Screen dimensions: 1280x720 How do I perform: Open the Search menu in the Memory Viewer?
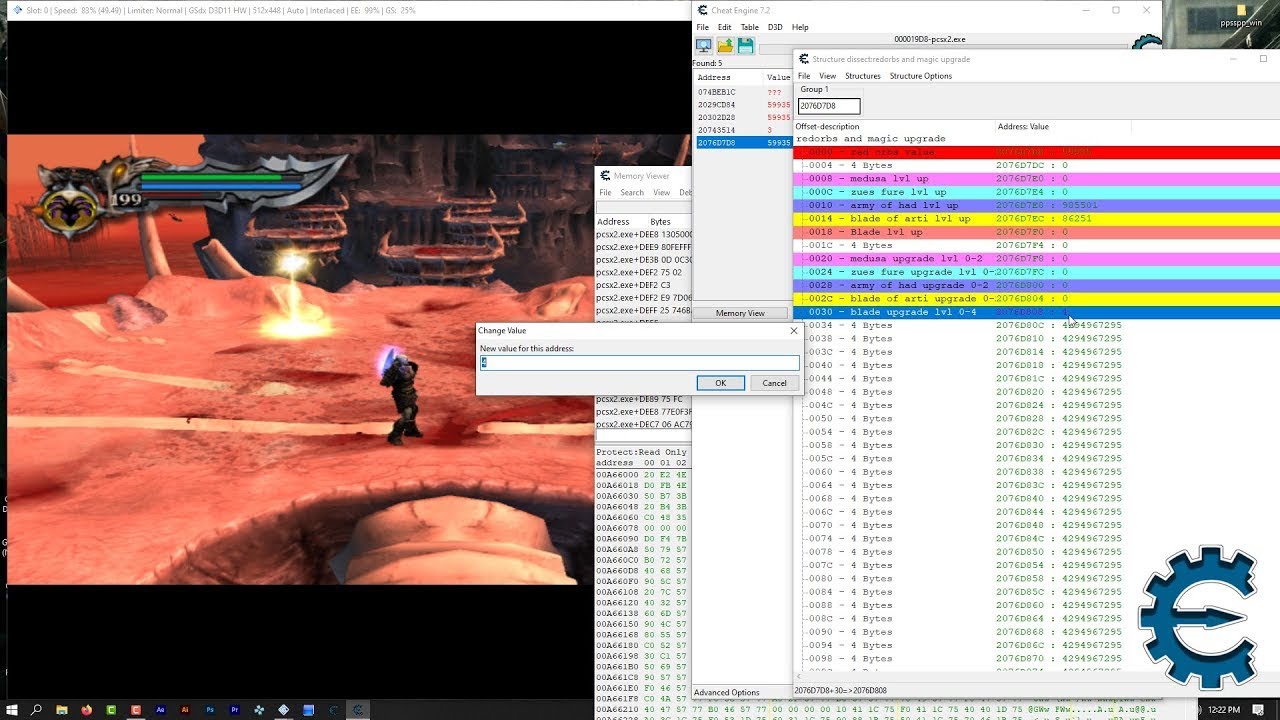coord(632,193)
